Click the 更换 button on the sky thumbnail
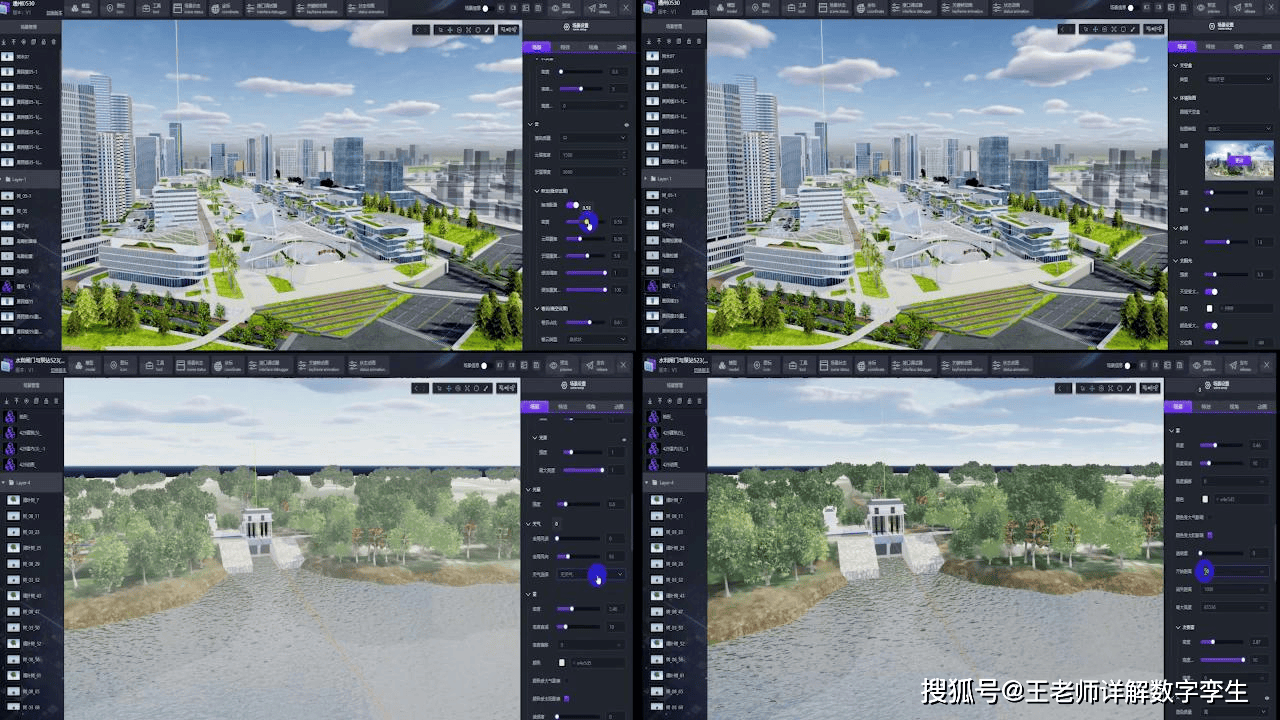The height and width of the screenshot is (720, 1280). click(1239, 160)
